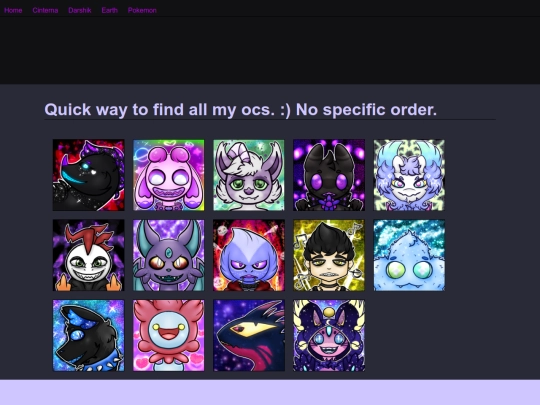Open the pale blue fluffy-haired character avatar

(x=409, y=175)
